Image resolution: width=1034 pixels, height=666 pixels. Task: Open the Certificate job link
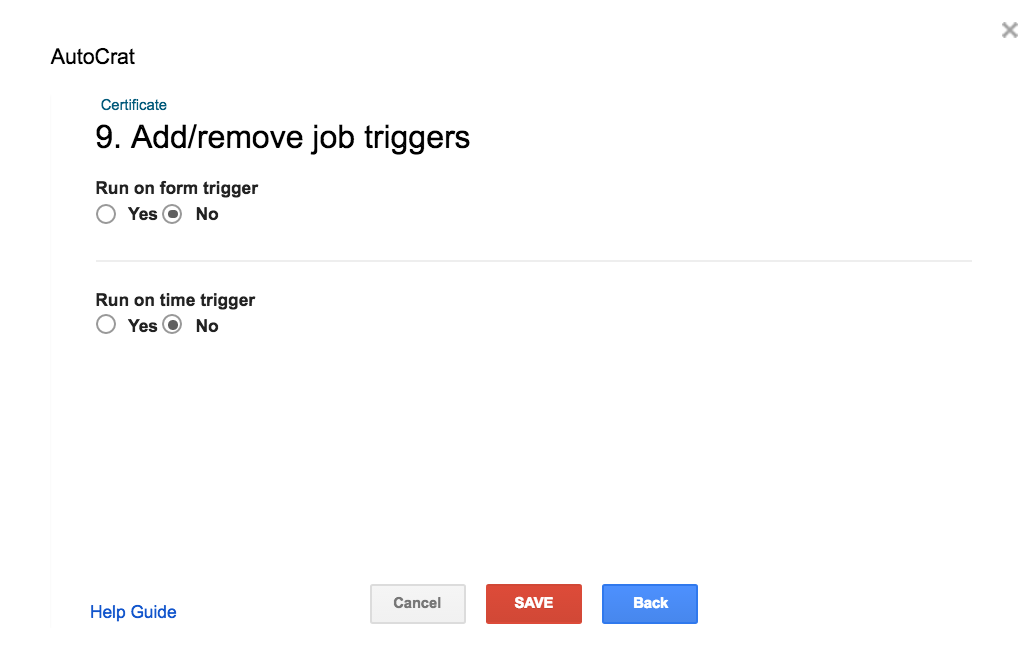tap(133, 105)
